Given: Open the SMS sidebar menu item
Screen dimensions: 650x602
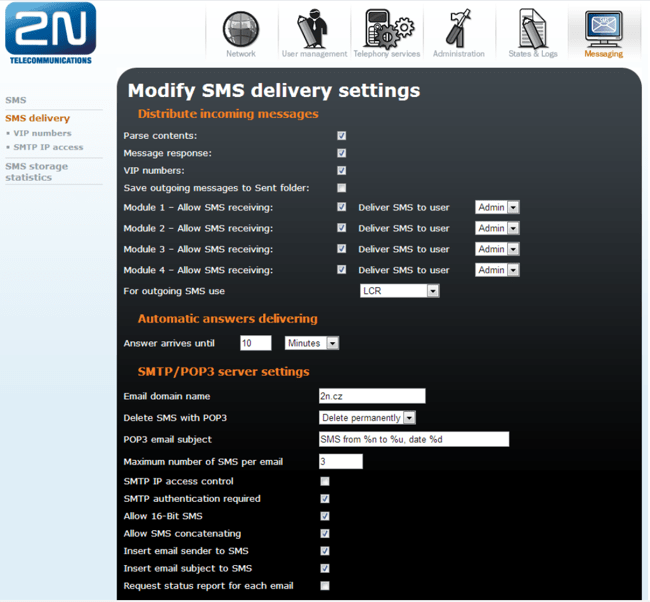Looking at the screenshot, I should pos(16,100).
